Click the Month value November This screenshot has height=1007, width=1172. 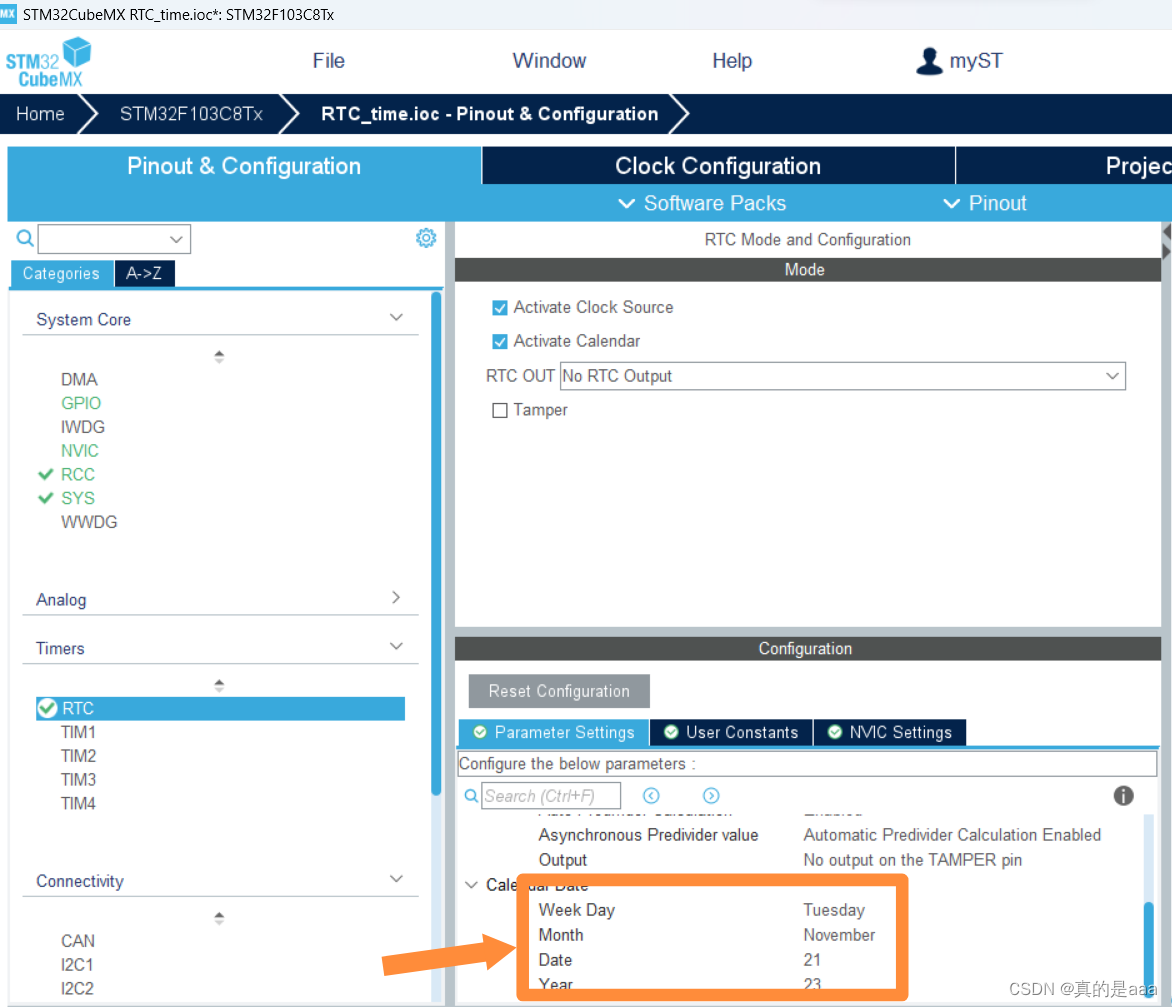839,934
